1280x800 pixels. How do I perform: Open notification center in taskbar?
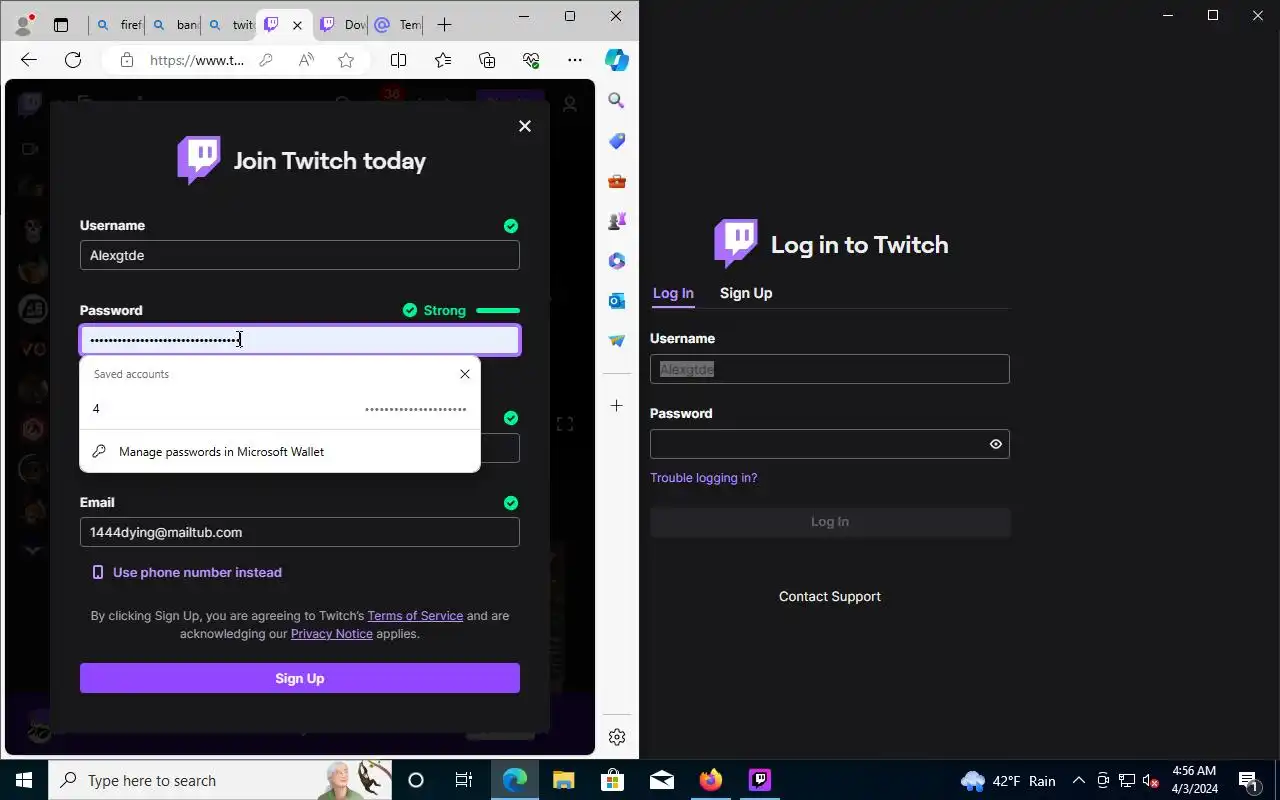pos(1249,780)
